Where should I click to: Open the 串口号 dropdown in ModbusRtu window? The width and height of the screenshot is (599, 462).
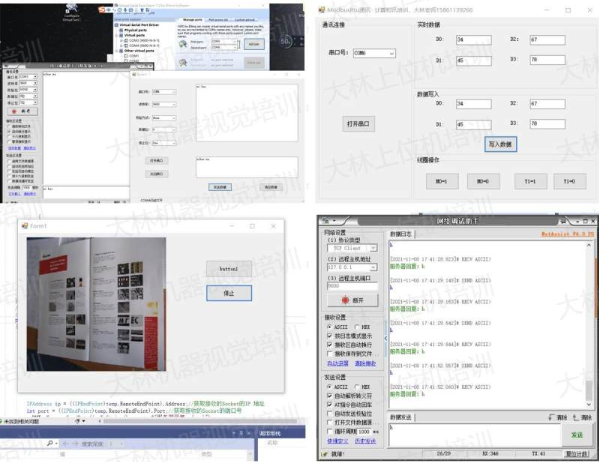(391, 53)
